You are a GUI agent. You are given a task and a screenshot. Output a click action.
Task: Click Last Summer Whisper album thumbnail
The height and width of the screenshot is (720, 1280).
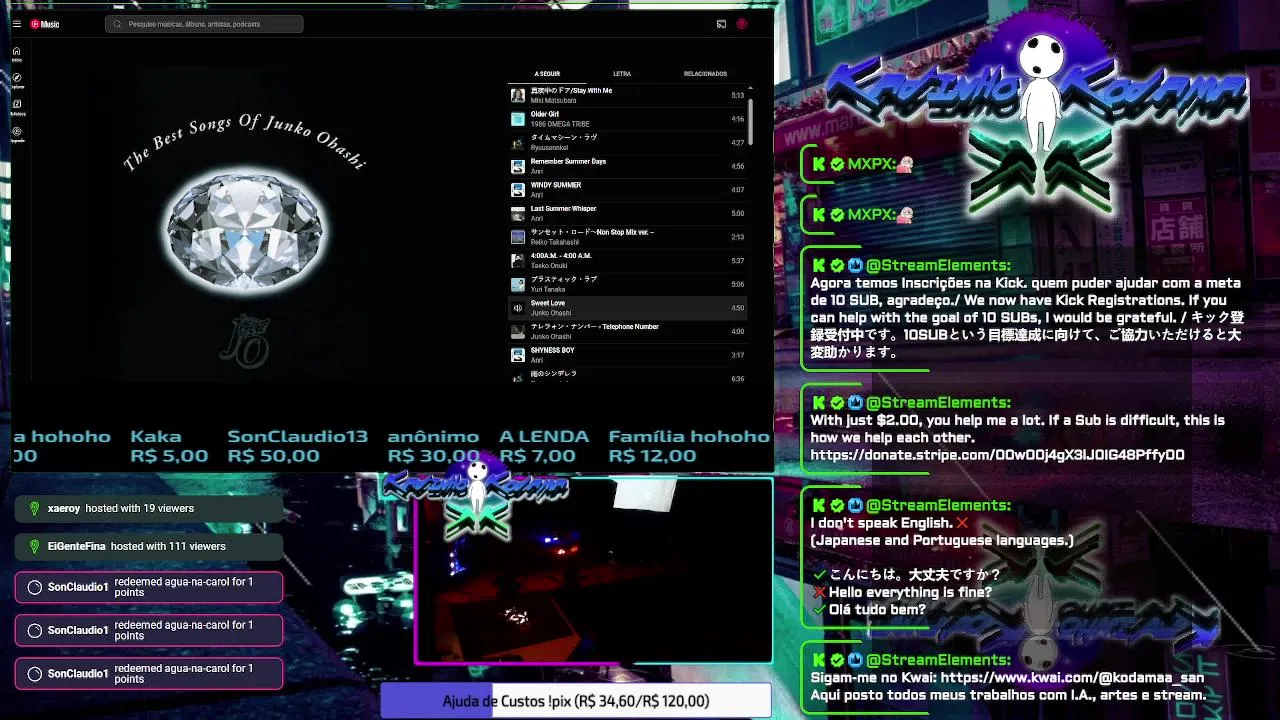pos(518,213)
